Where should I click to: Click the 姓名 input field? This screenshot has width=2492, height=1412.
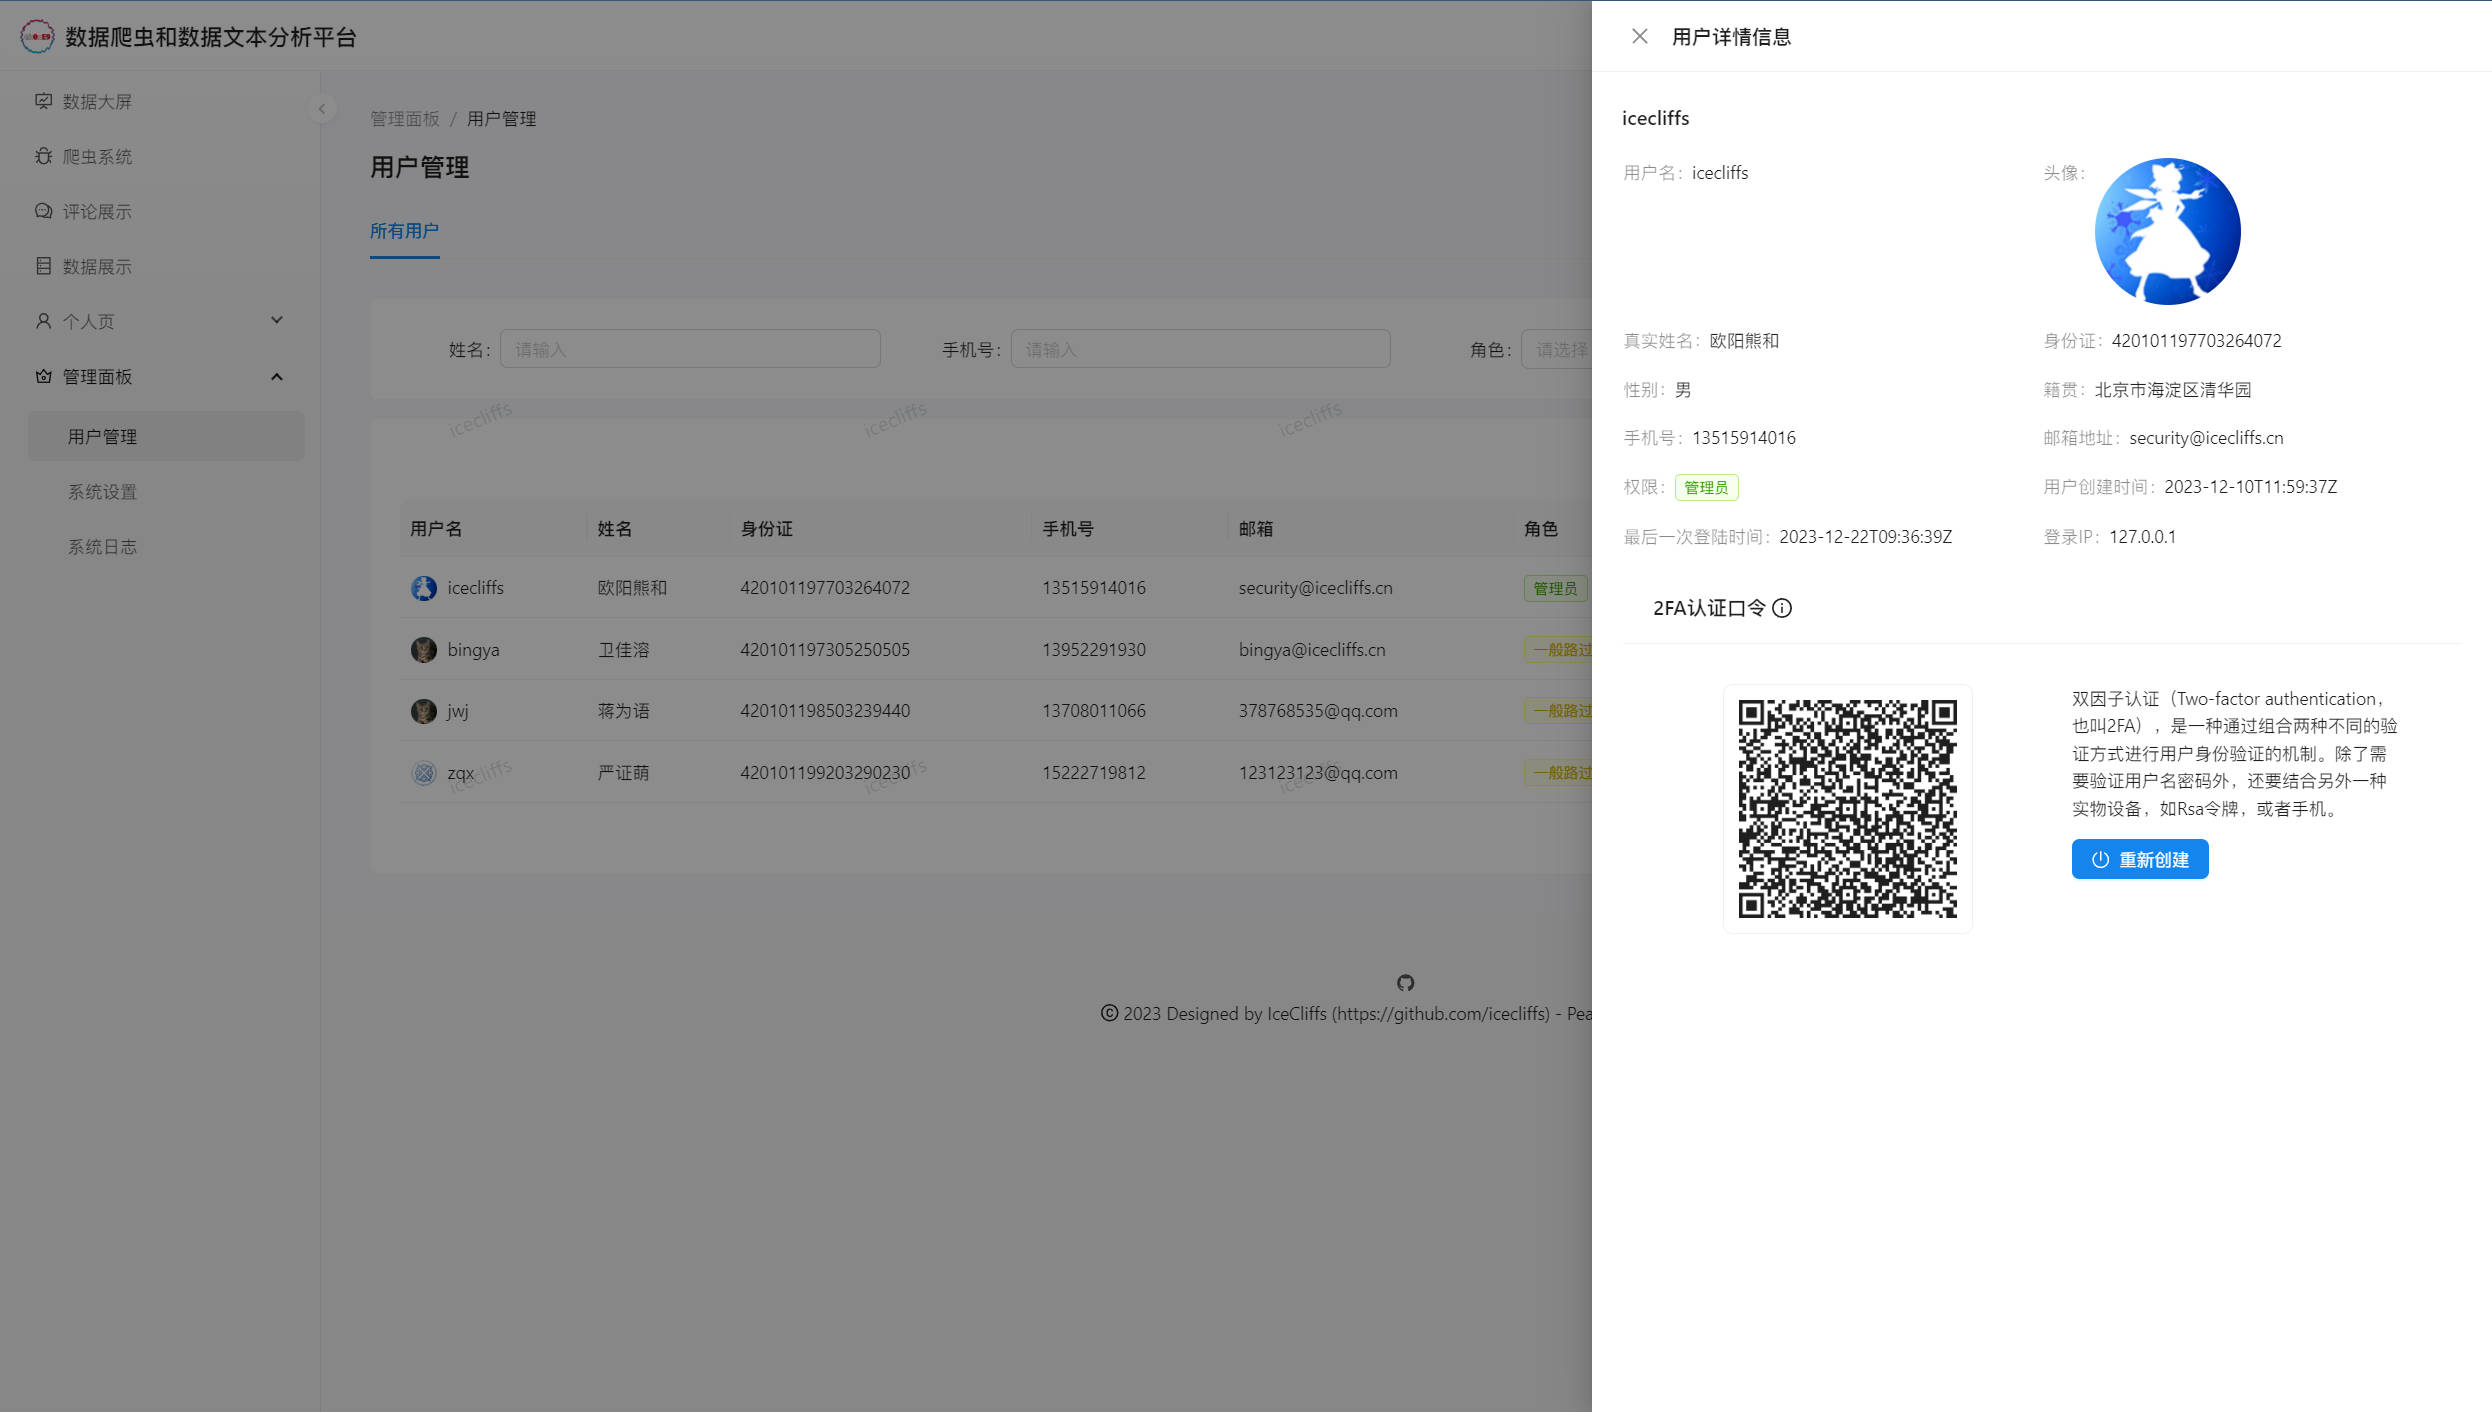click(x=690, y=350)
